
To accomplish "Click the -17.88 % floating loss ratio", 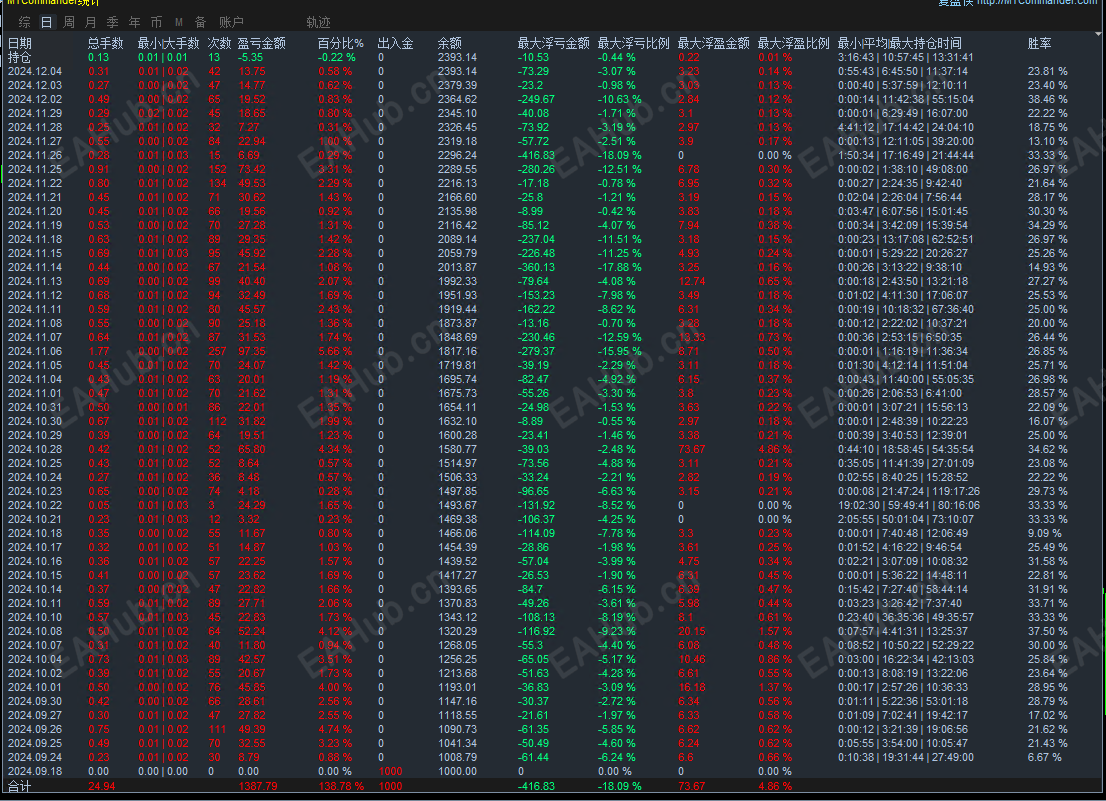I will tap(619, 267).
